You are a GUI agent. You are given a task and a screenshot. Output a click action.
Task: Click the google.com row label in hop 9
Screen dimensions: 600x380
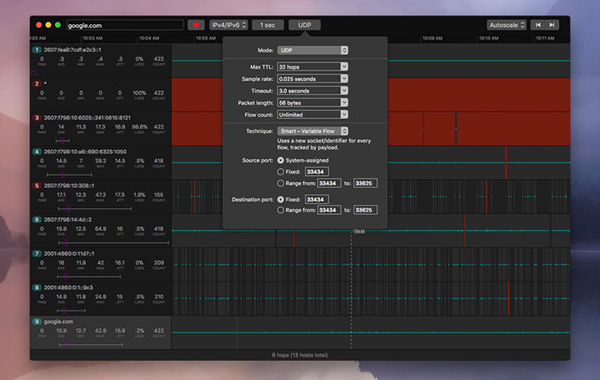coord(58,321)
